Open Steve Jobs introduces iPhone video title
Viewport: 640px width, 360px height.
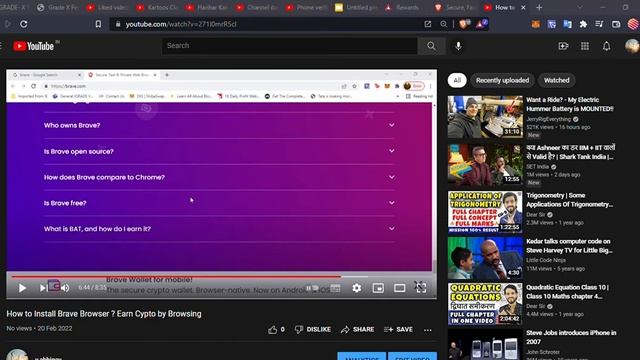point(571,337)
